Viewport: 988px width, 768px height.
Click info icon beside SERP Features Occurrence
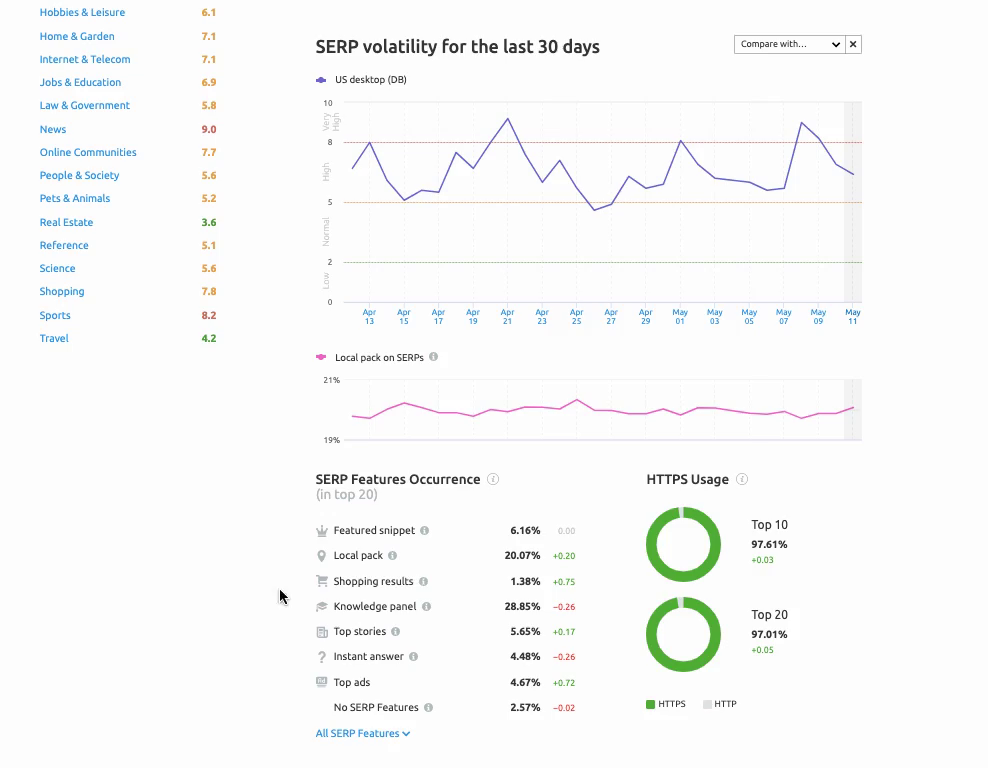[x=493, y=480]
